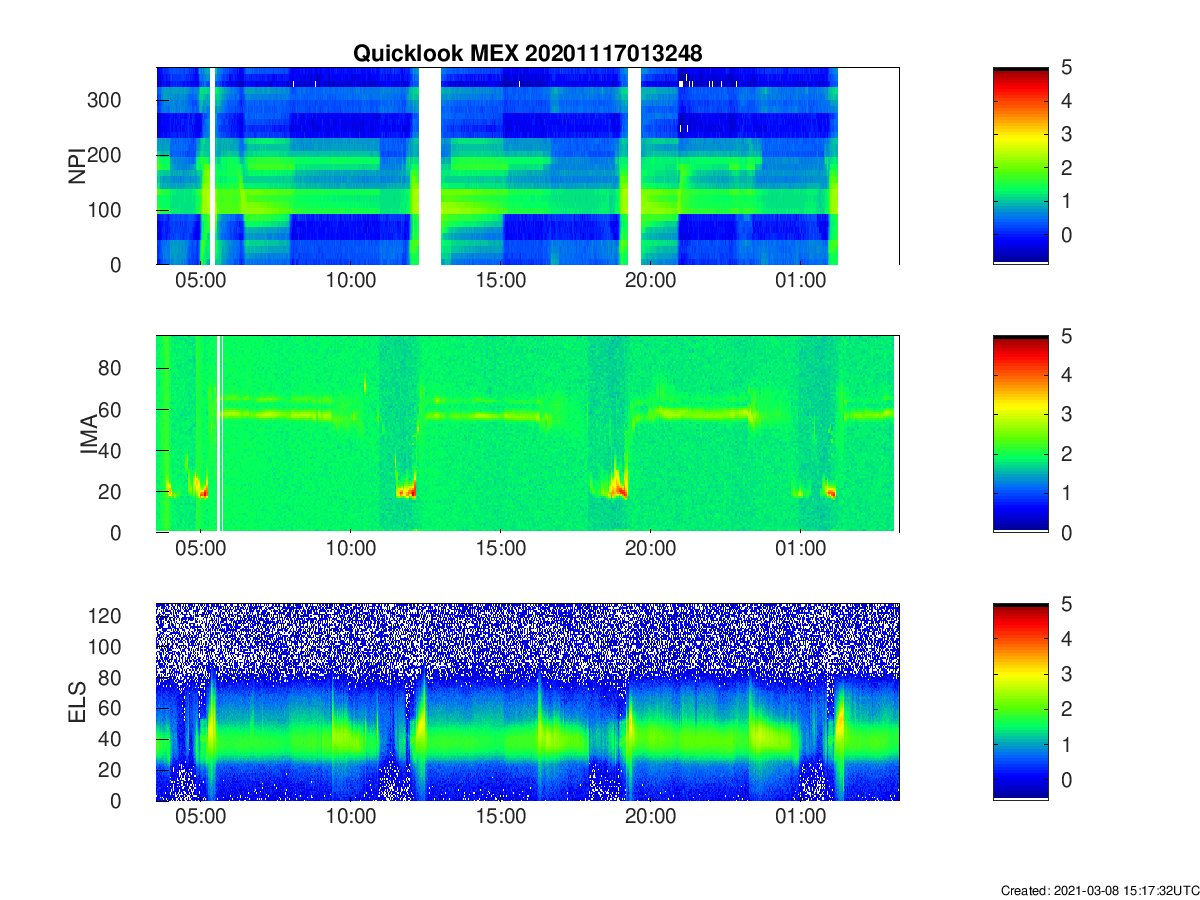Click the 01:00 tick under NPI plot
Viewport: 1200px width, 900px height.
pyautogui.click(x=801, y=281)
